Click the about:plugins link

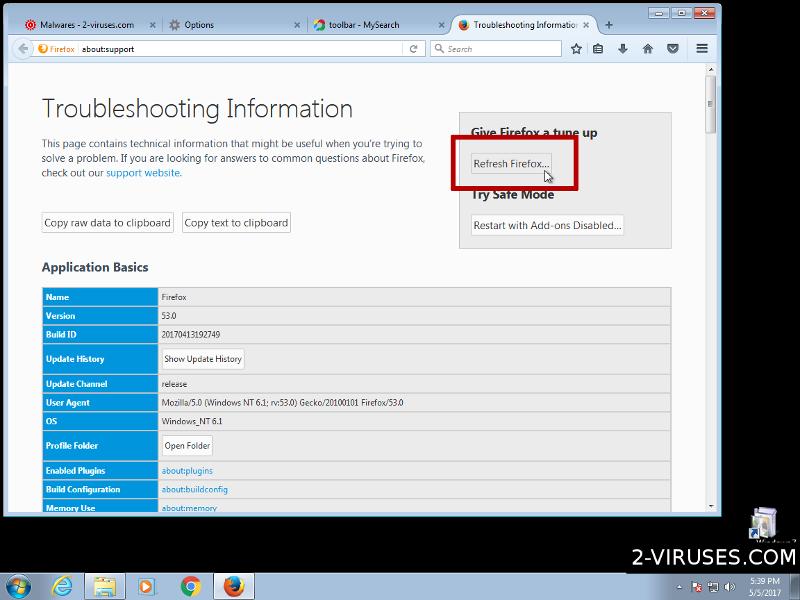[x=187, y=471]
